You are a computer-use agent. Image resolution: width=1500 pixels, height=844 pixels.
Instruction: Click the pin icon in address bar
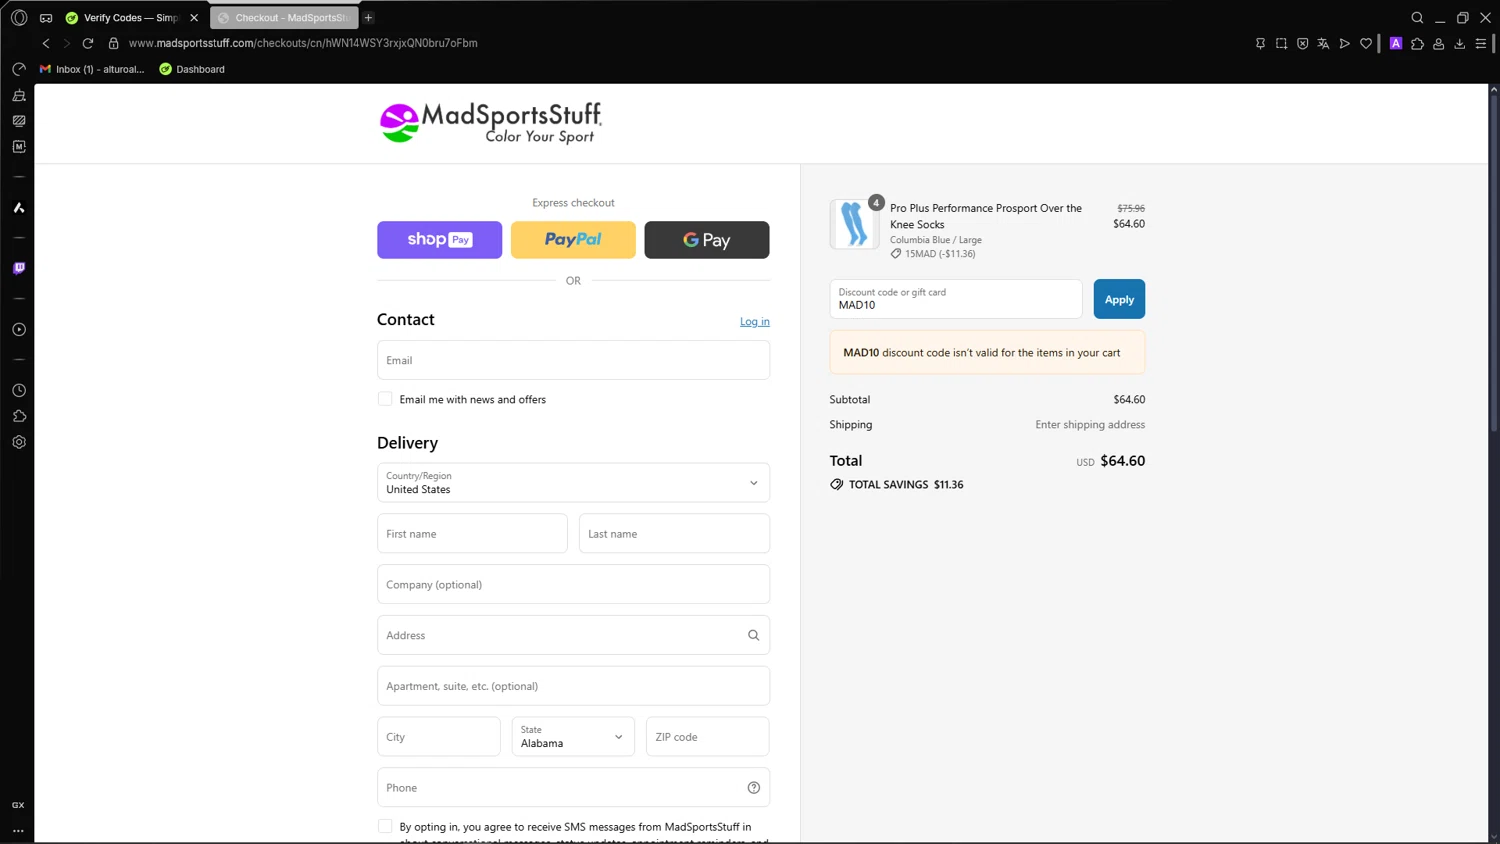tap(1260, 43)
